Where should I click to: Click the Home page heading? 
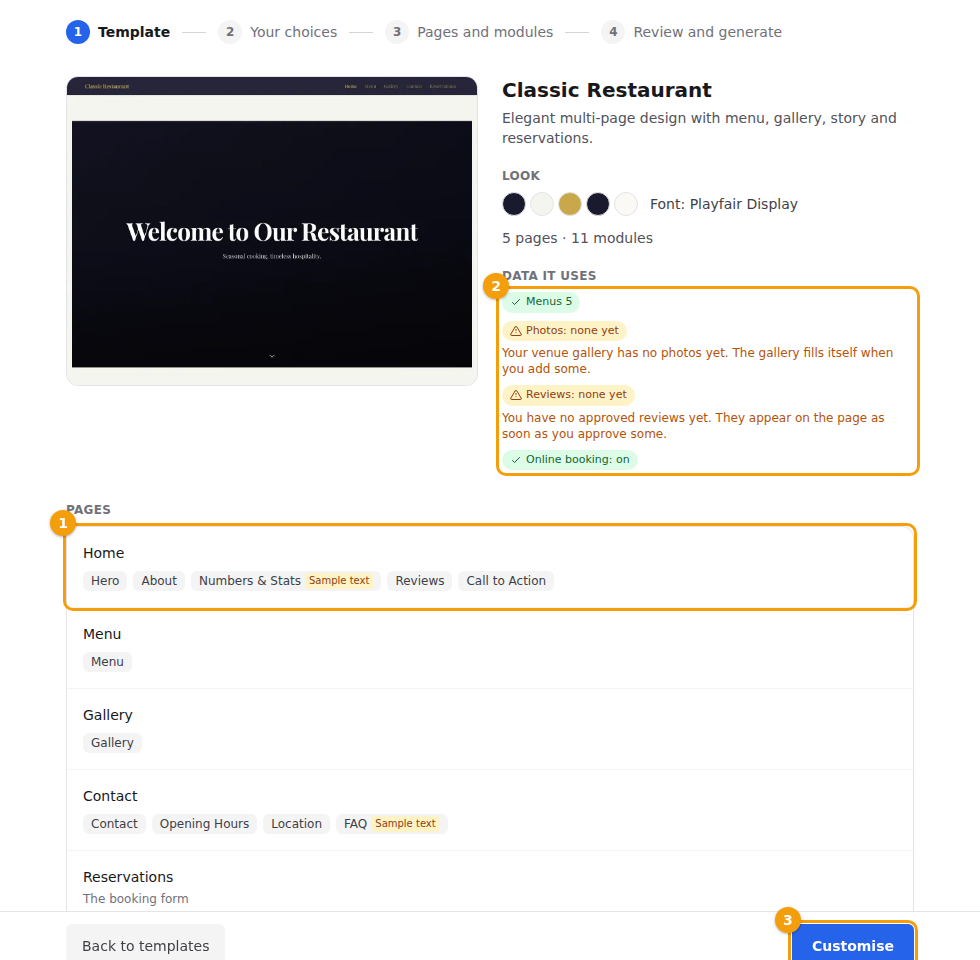(104, 553)
